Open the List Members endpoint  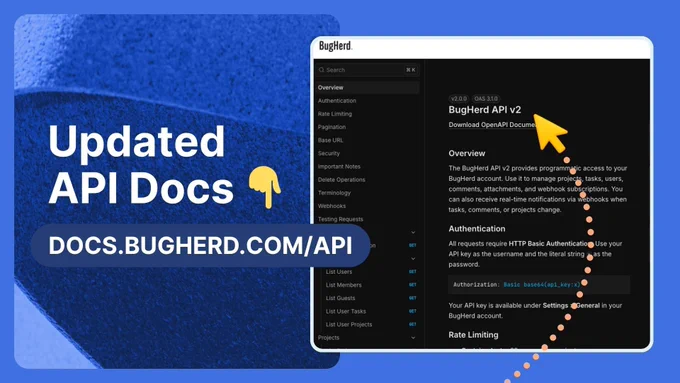tap(343, 285)
